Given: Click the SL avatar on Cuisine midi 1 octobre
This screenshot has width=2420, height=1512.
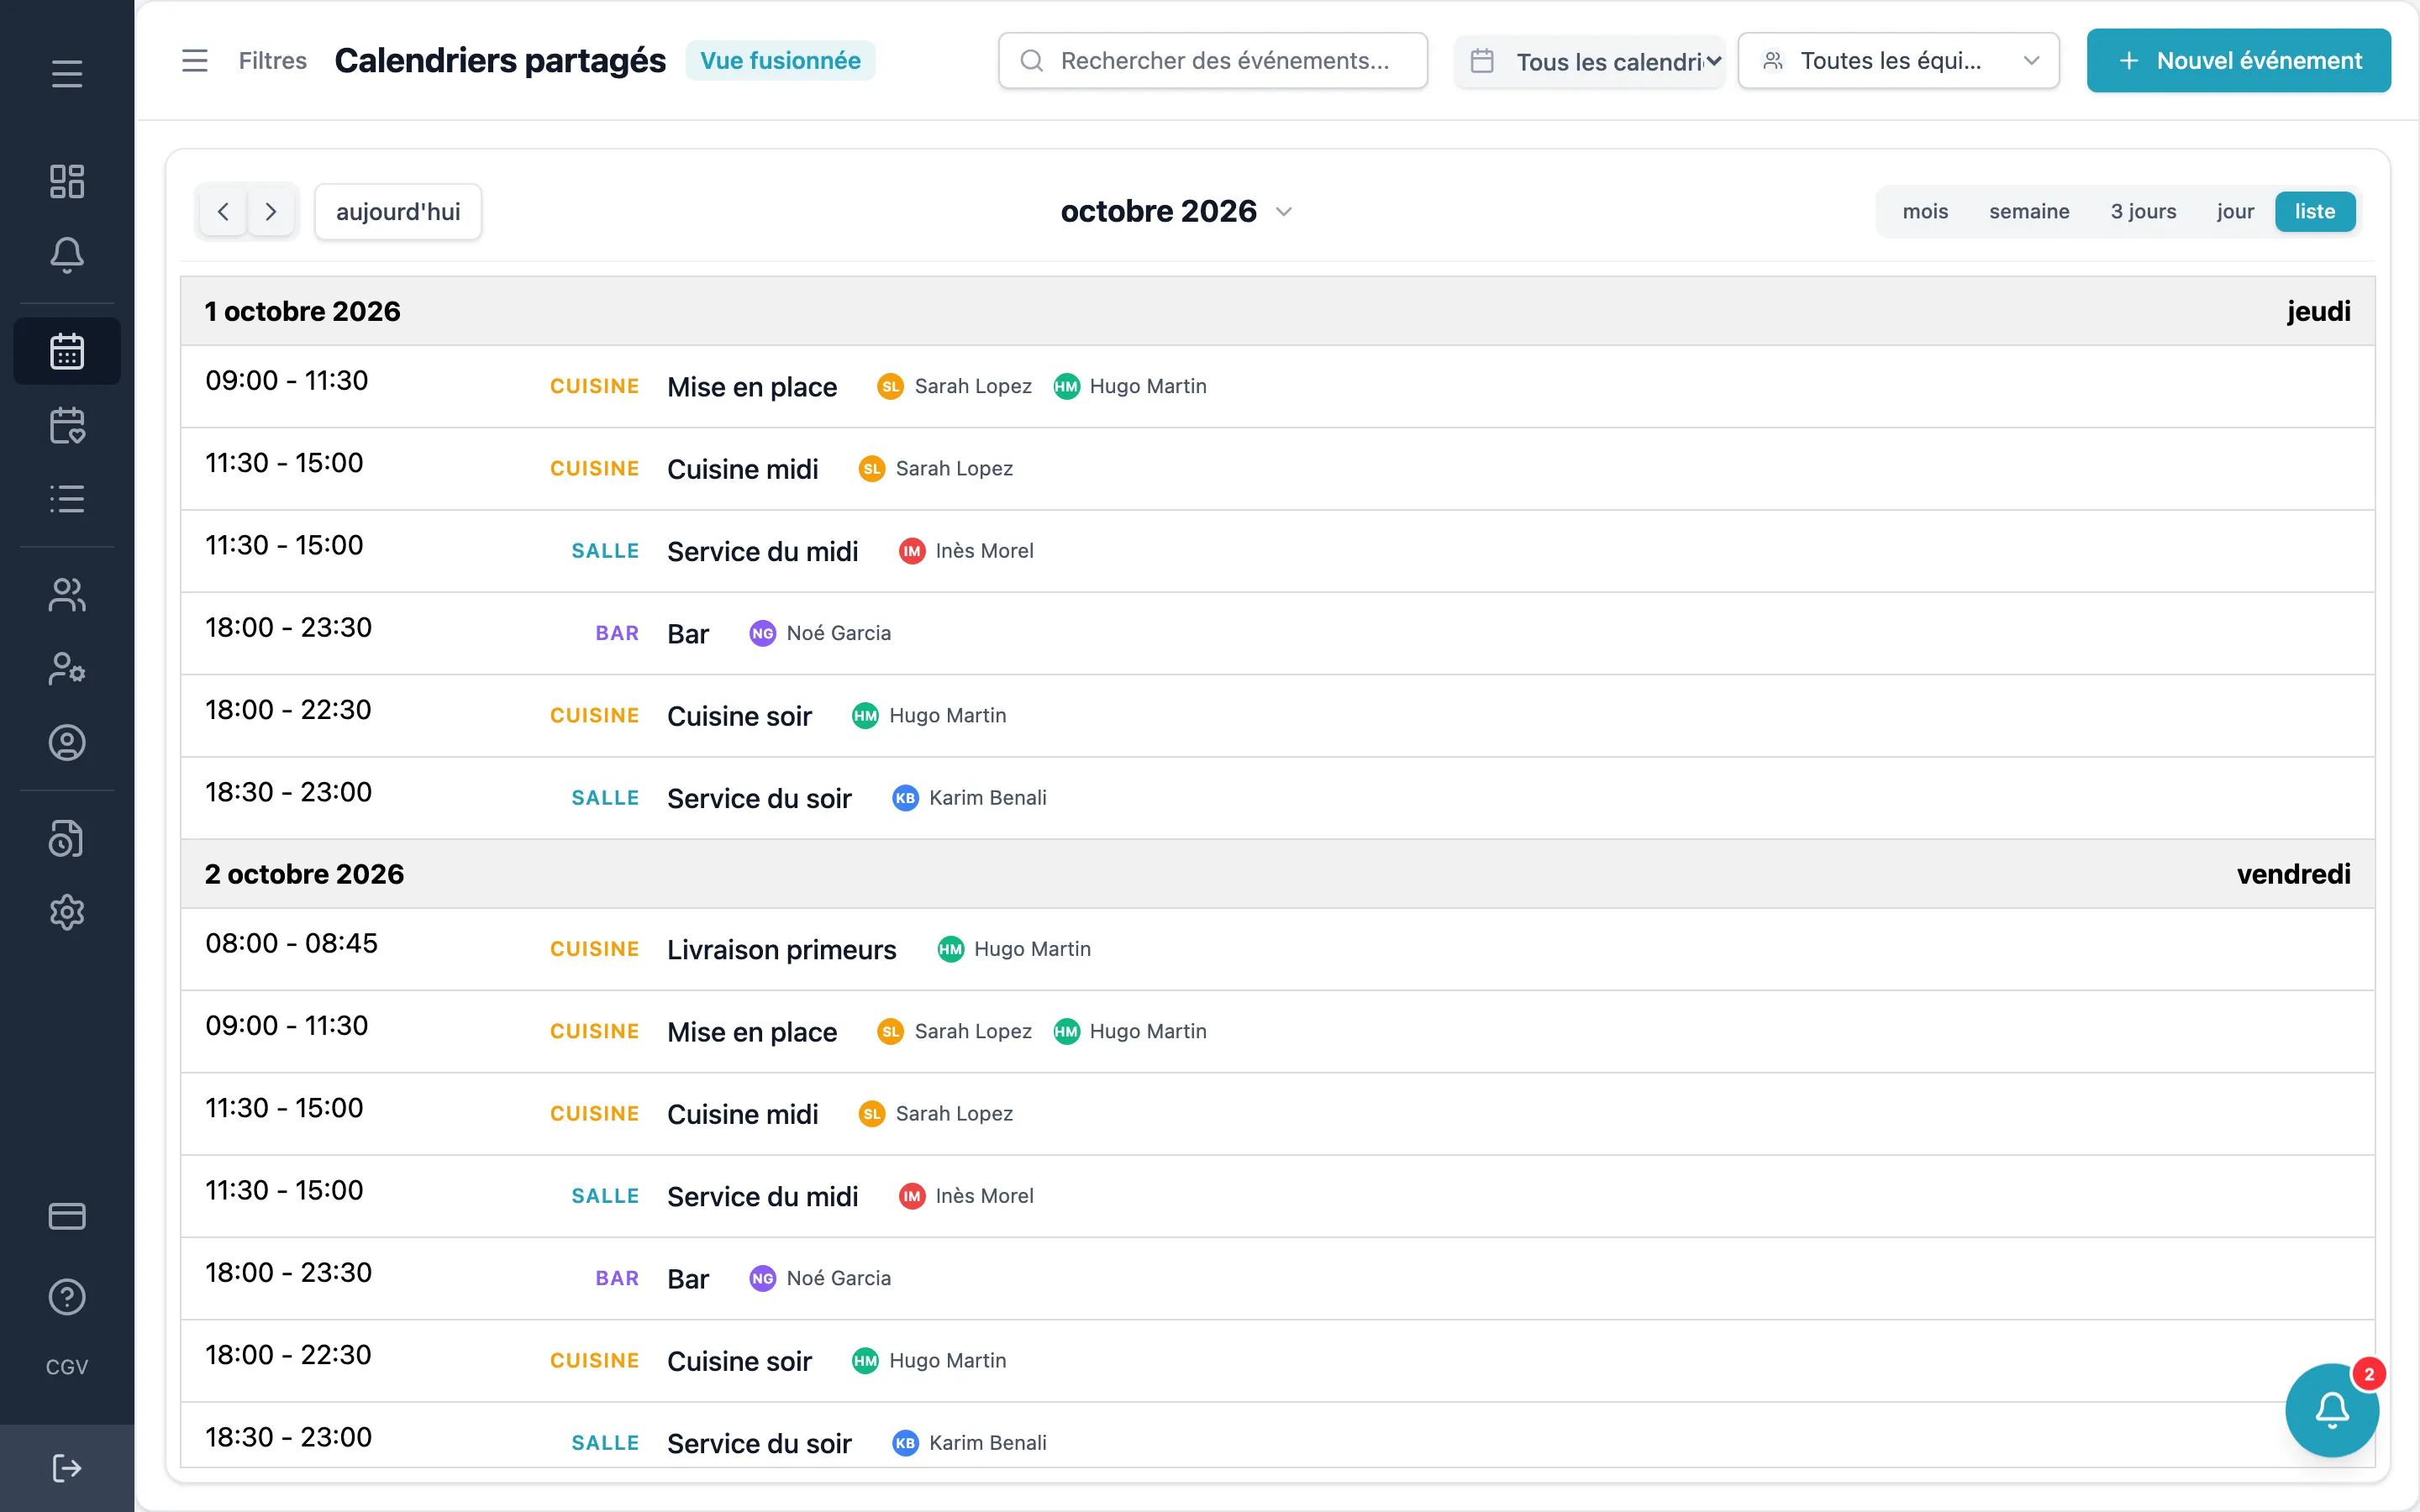Looking at the screenshot, I should [x=872, y=469].
